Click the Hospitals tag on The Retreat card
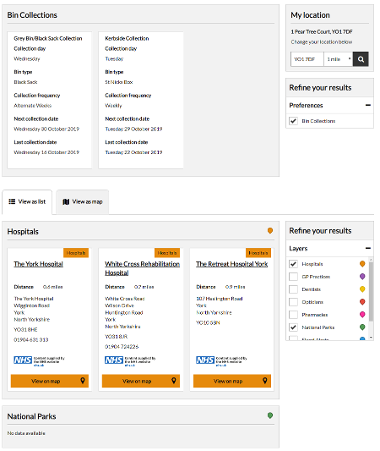This screenshot has height=451, width=380. click(x=258, y=253)
